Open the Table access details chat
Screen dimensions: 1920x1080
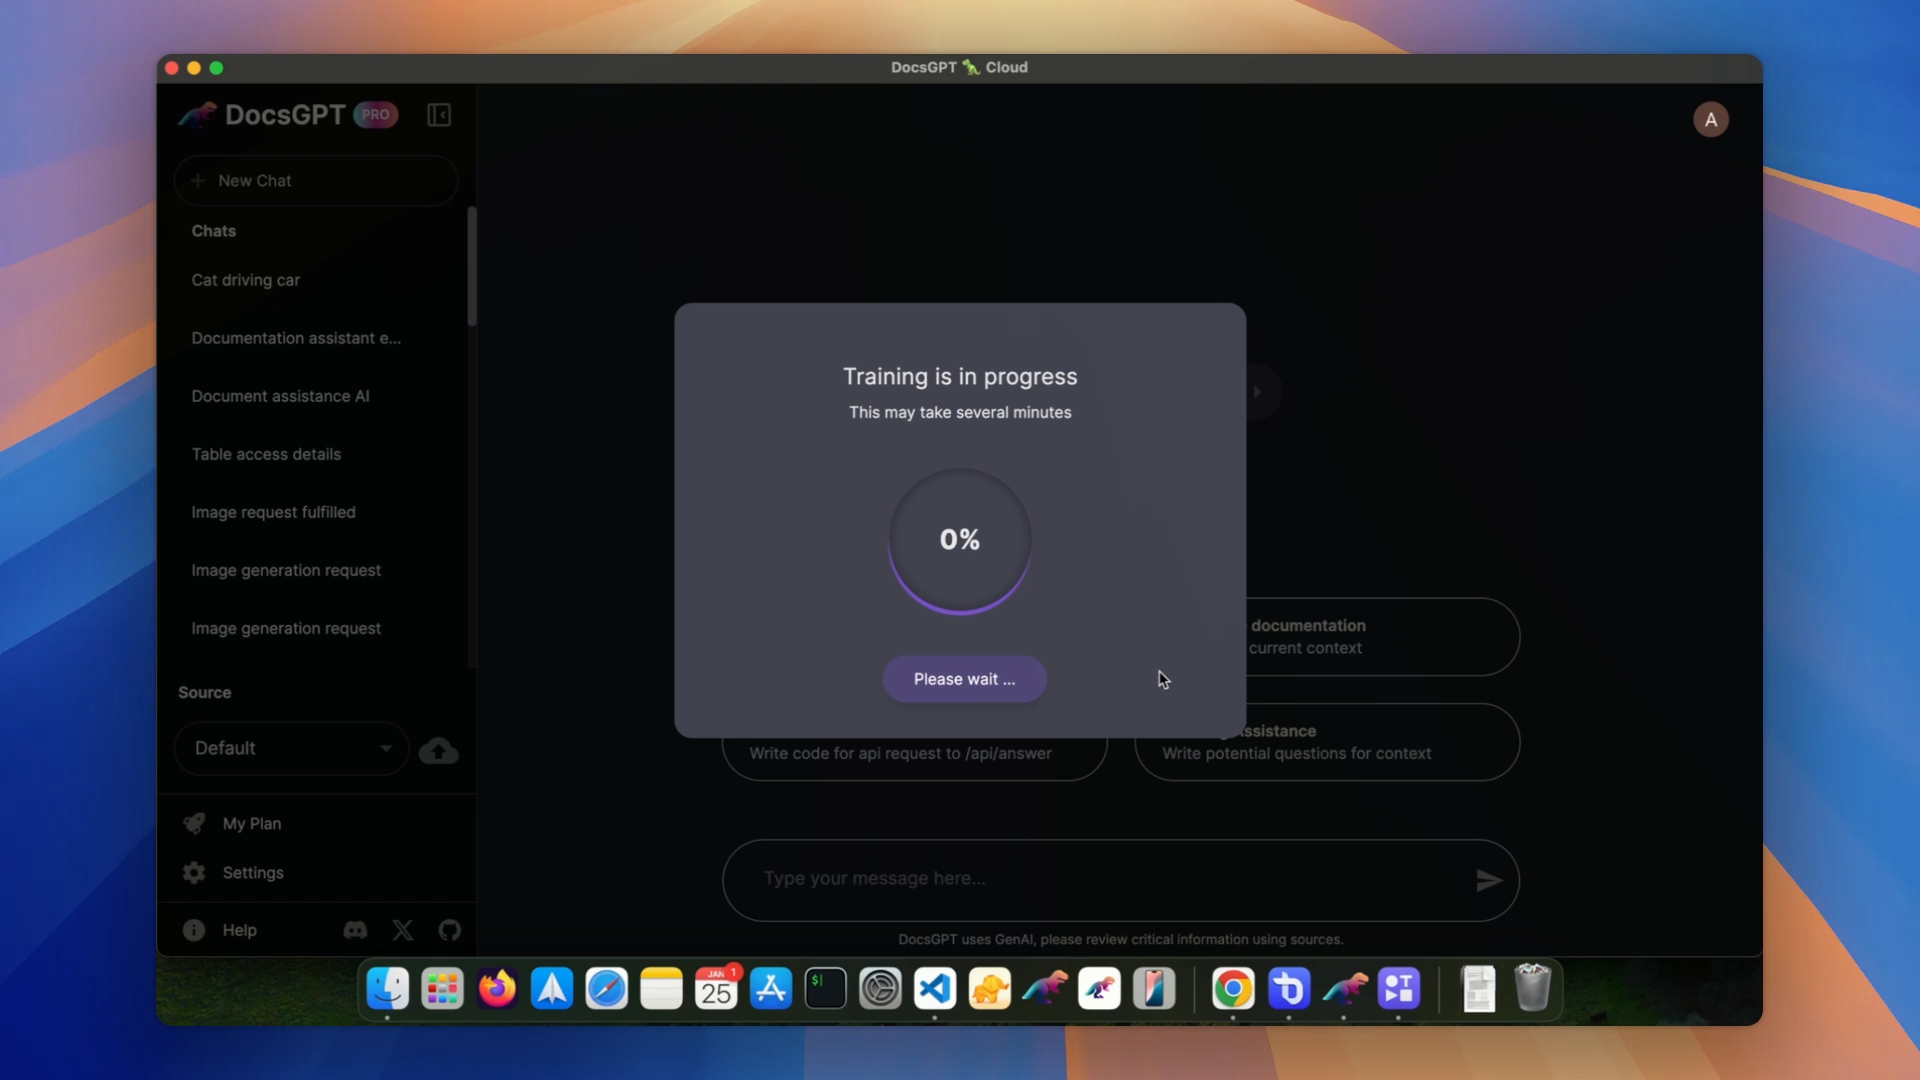pyautogui.click(x=316, y=454)
